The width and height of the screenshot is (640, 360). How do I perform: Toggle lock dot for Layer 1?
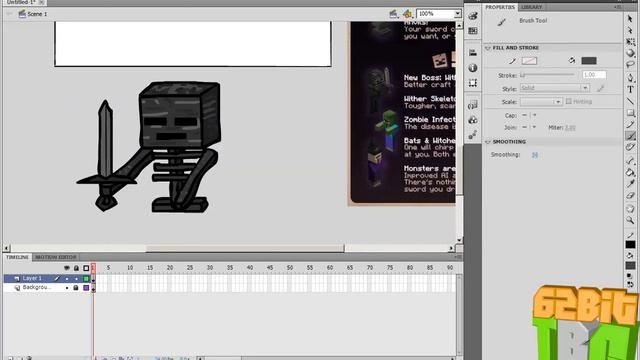pos(76,278)
